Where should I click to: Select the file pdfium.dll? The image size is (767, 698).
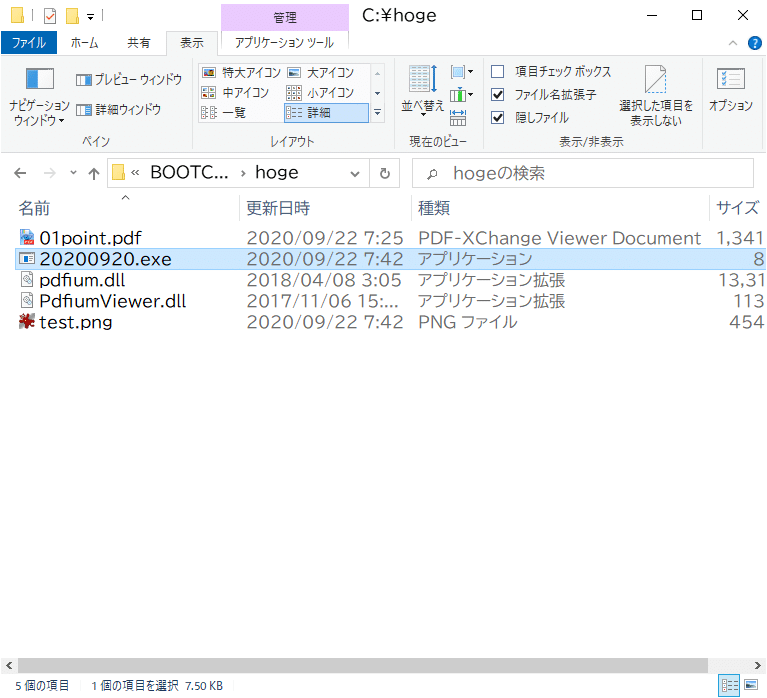82,280
